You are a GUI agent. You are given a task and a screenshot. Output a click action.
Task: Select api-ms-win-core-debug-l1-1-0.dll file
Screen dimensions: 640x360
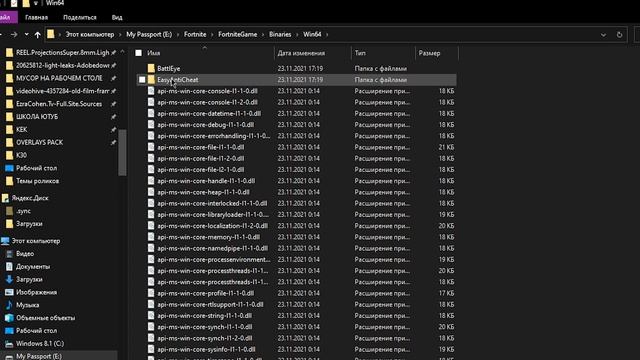tap(205, 125)
